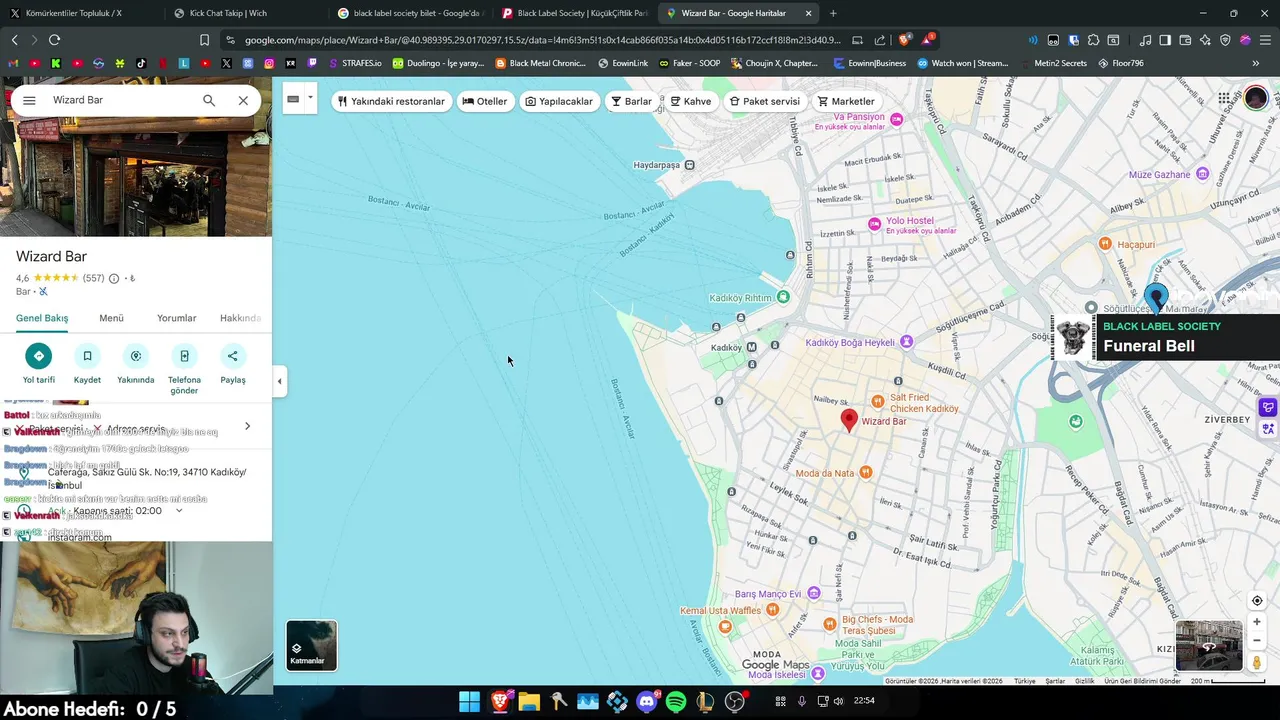Open the Google account avatar
The width and height of the screenshot is (1280, 720).
click(x=1256, y=98)
